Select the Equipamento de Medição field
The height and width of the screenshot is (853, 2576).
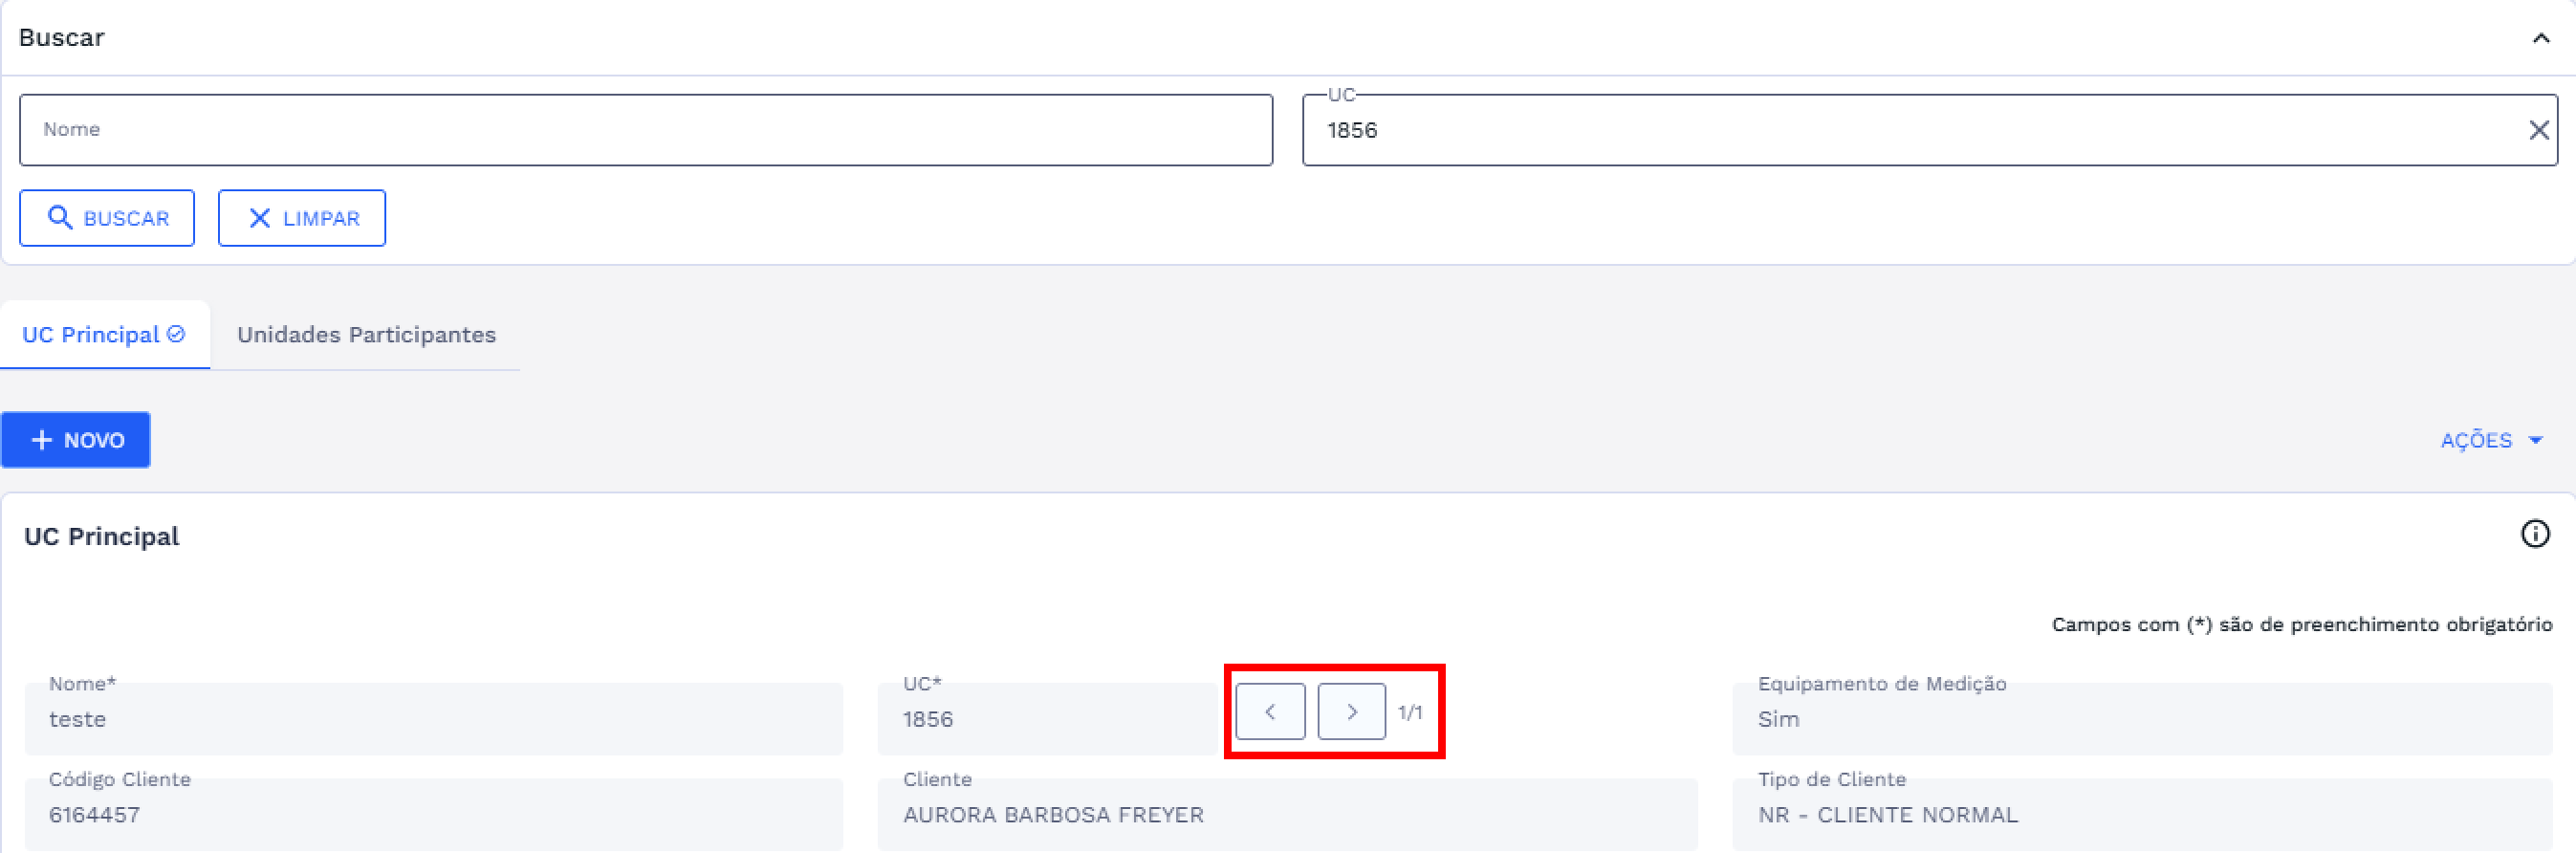coord(2141,719)
